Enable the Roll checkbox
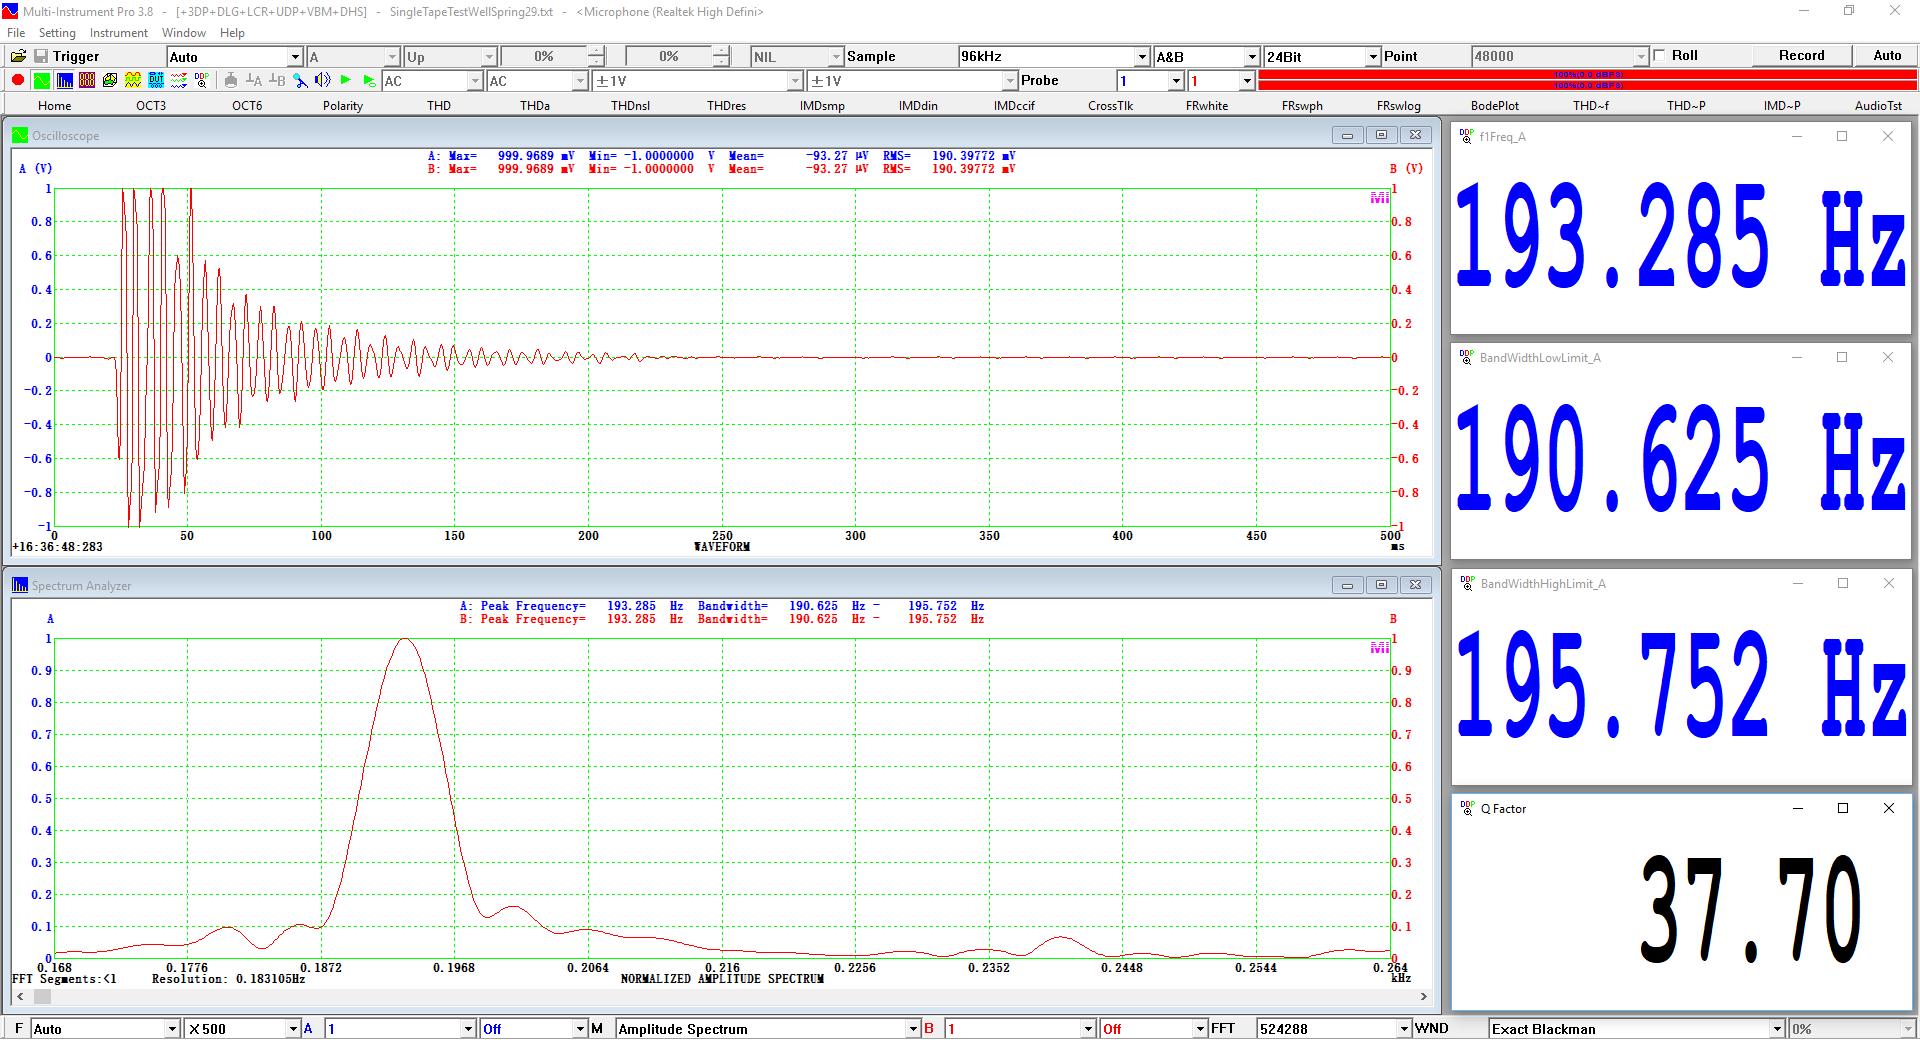The width and height of the screenshot is (1920, 1040). [x=1660, y=56]
